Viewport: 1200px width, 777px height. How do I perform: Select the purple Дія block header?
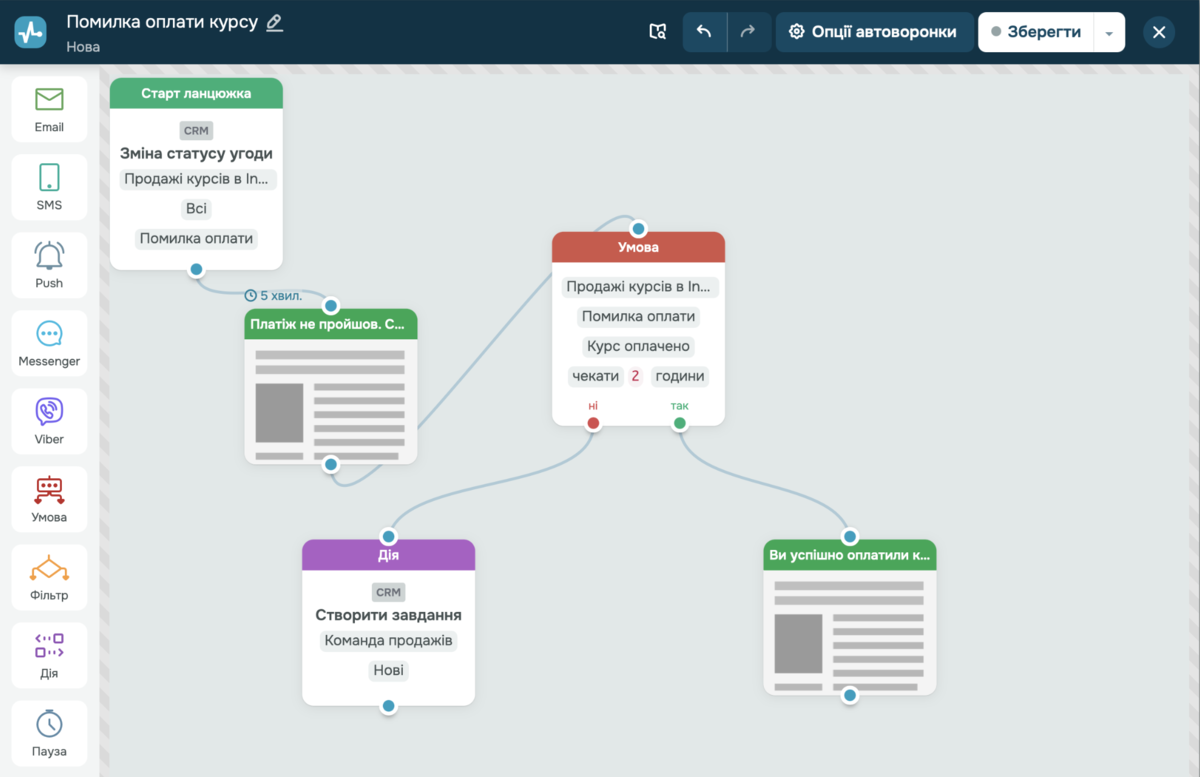point(388,555)
